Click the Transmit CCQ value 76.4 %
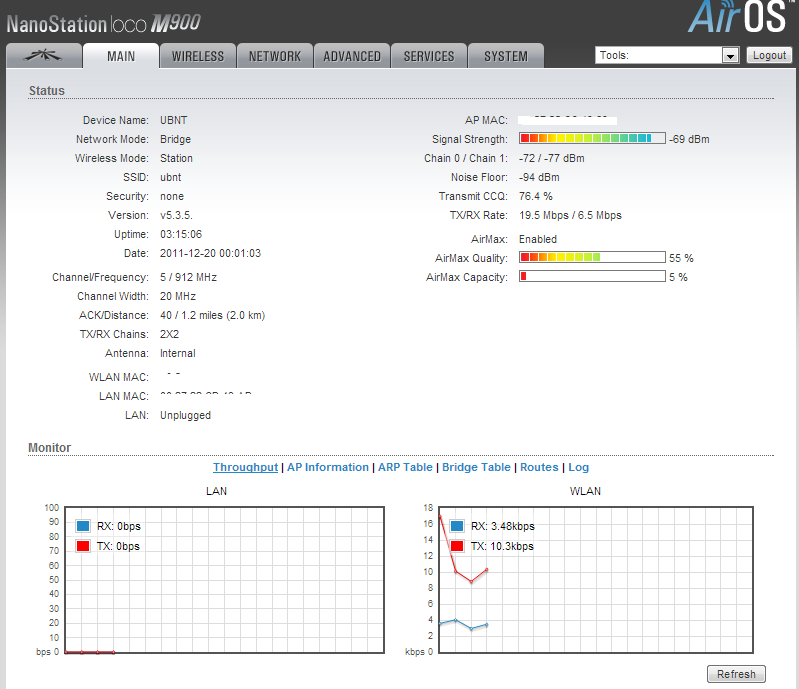This screenshot has height=689, width=799. (x=536, y=196)
